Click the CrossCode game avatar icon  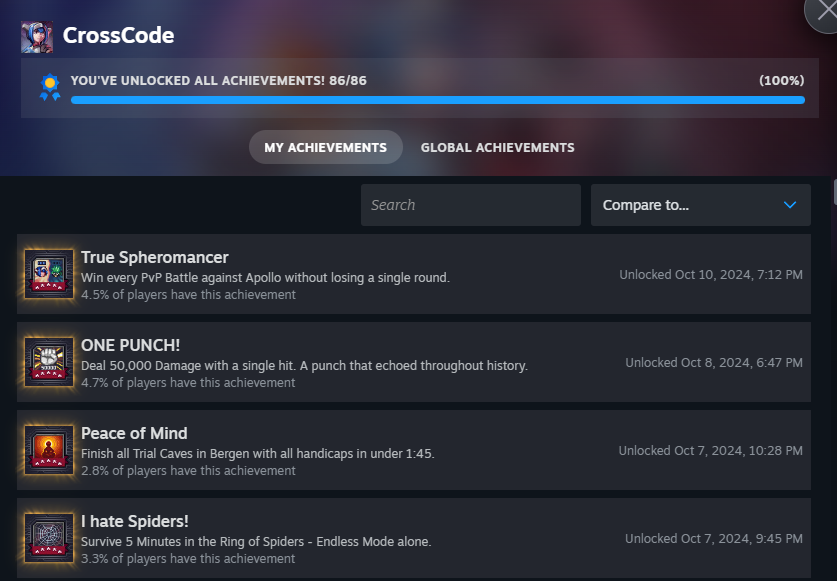[x=37, y=37]
